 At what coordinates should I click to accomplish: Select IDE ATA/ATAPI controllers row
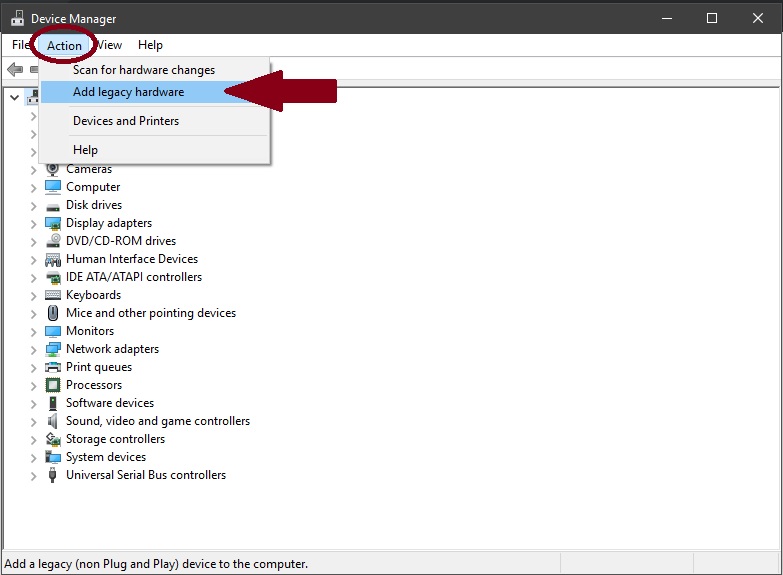(134, 277)
